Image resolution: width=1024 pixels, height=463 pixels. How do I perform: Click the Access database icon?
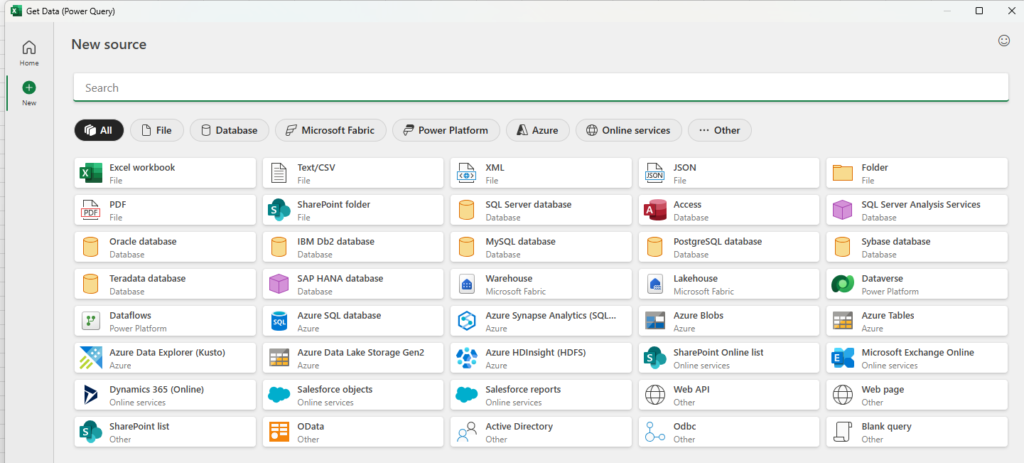(x=654, y=210)
